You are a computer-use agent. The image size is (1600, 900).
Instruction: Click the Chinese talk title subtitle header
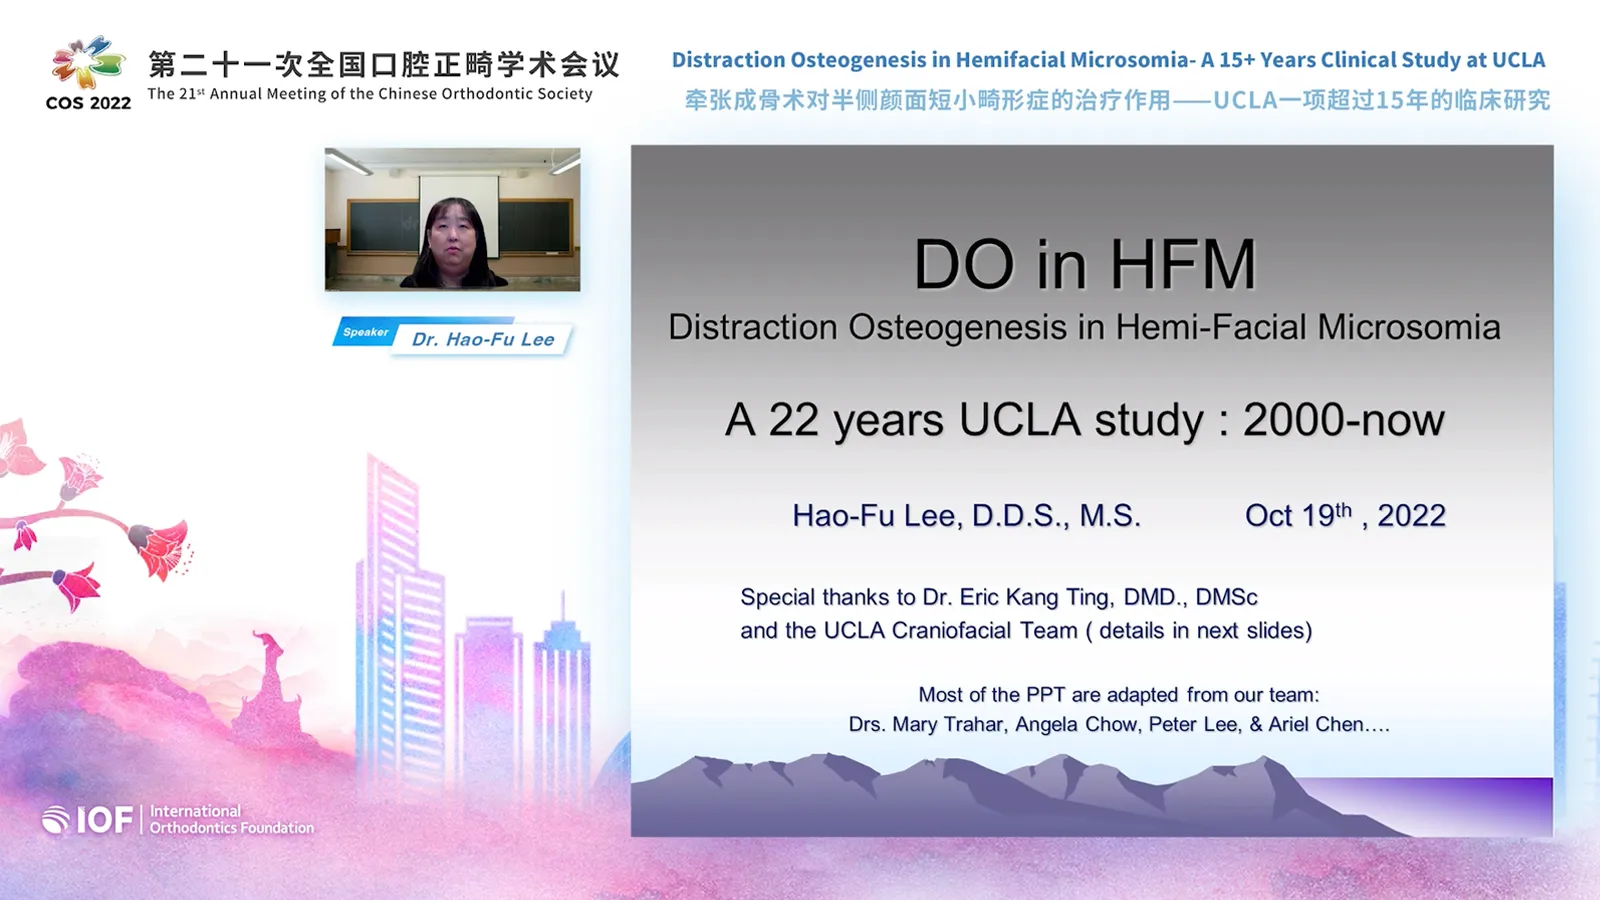pos(1116,101)
